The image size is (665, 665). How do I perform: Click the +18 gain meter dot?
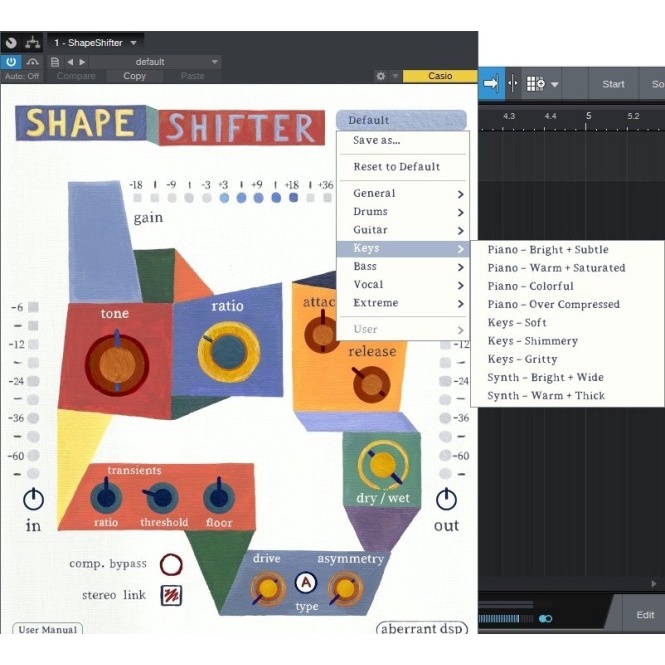coord(293,198)
